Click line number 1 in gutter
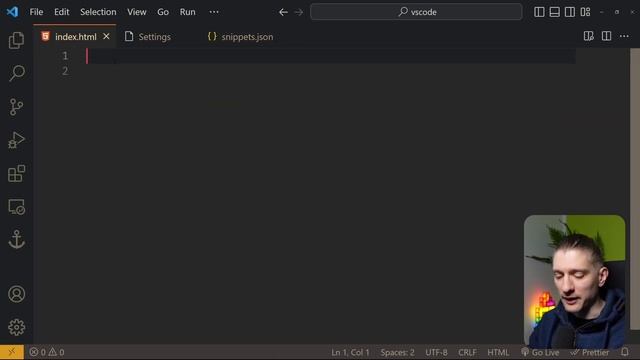 coord(65,56)
